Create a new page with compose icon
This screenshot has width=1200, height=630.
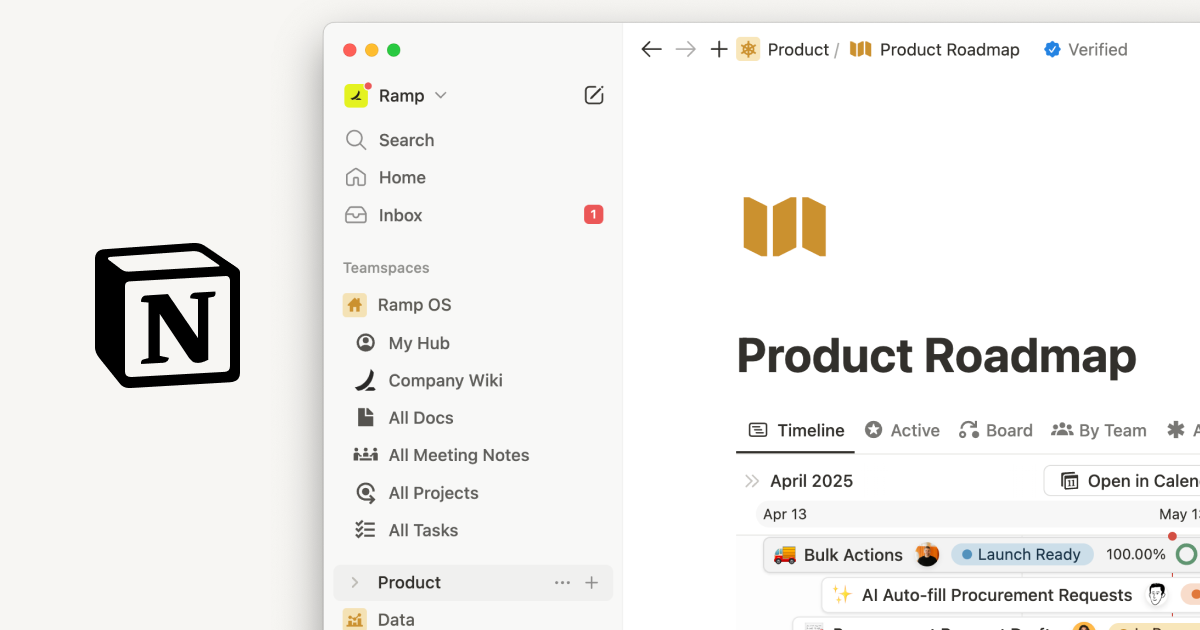point(594,95)
